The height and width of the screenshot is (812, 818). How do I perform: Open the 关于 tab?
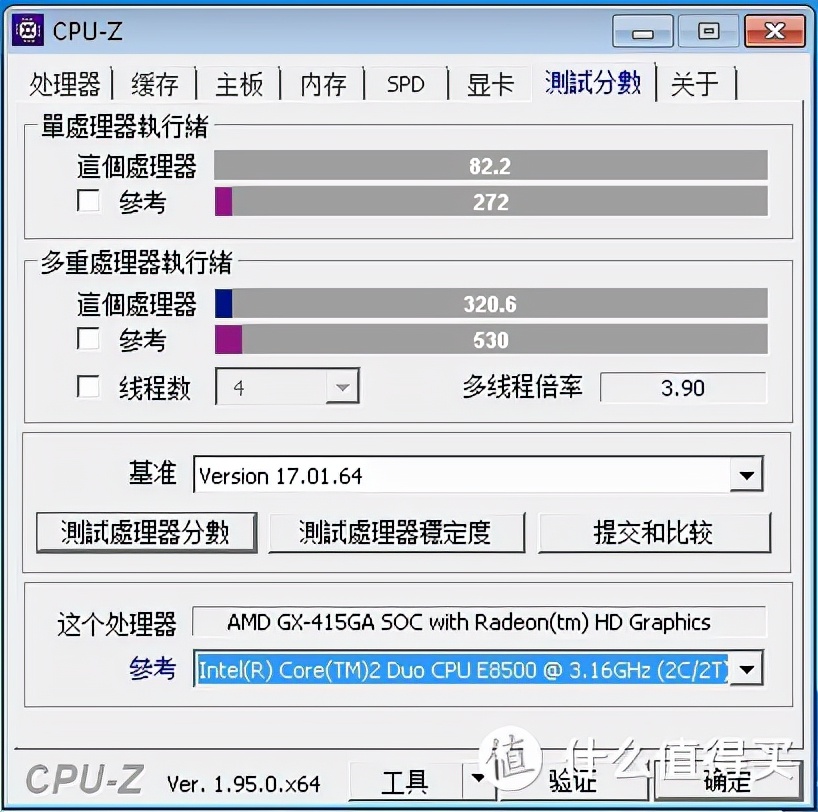[695, 84]
